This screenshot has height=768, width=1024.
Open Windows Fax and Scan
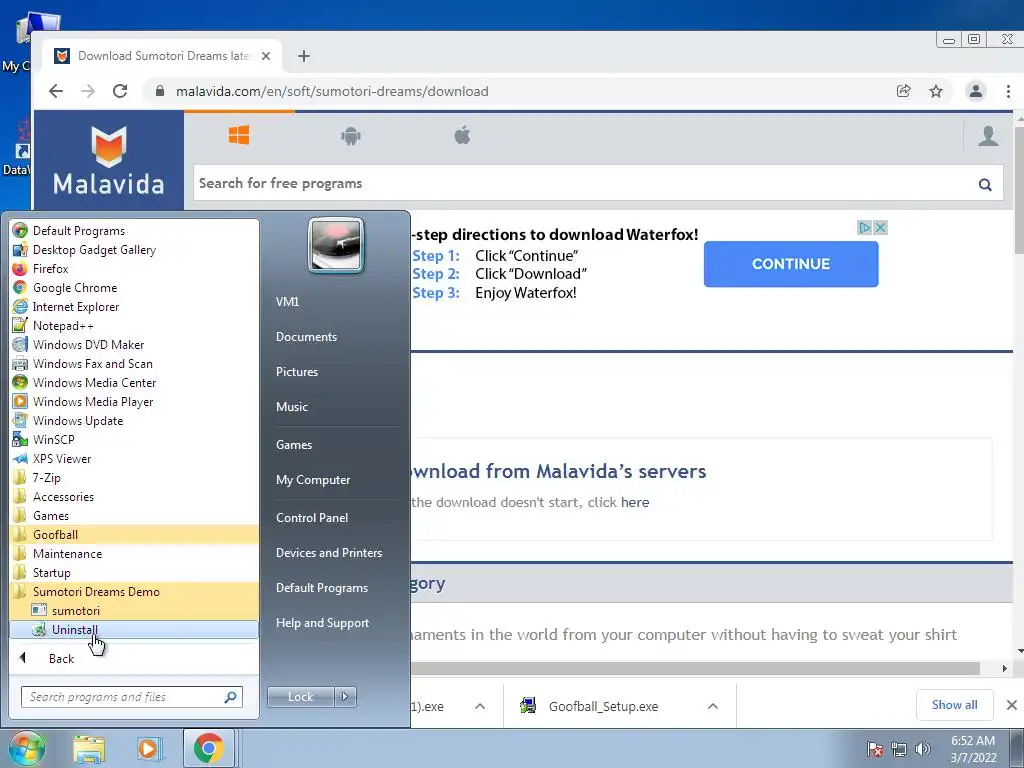134,363
